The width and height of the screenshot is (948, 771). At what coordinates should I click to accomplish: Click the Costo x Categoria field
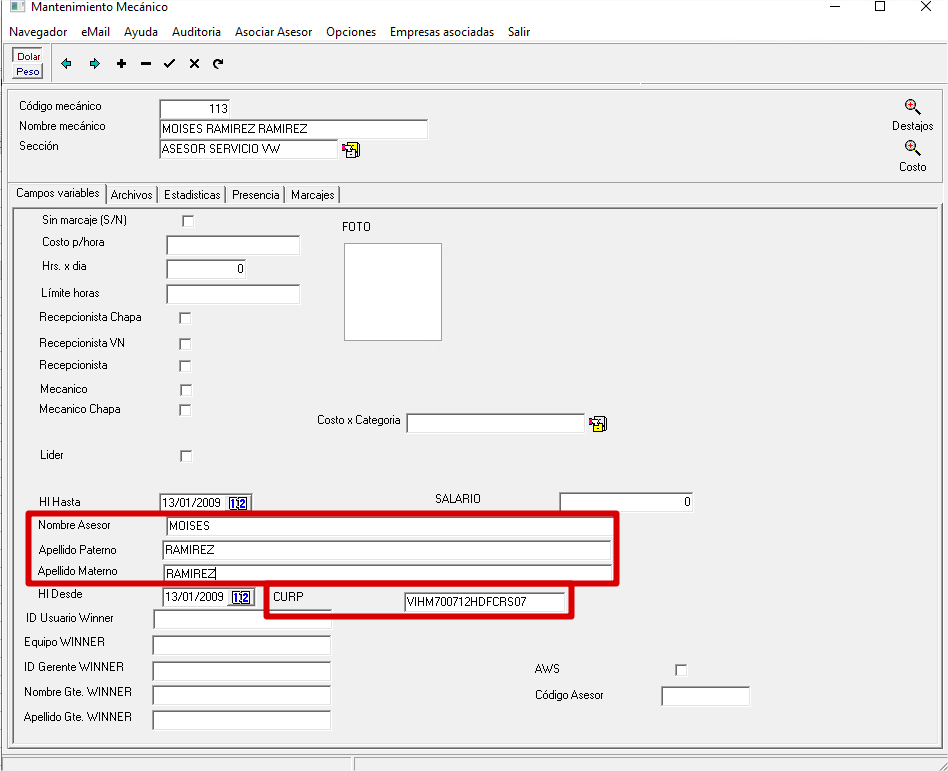[495, 423]
